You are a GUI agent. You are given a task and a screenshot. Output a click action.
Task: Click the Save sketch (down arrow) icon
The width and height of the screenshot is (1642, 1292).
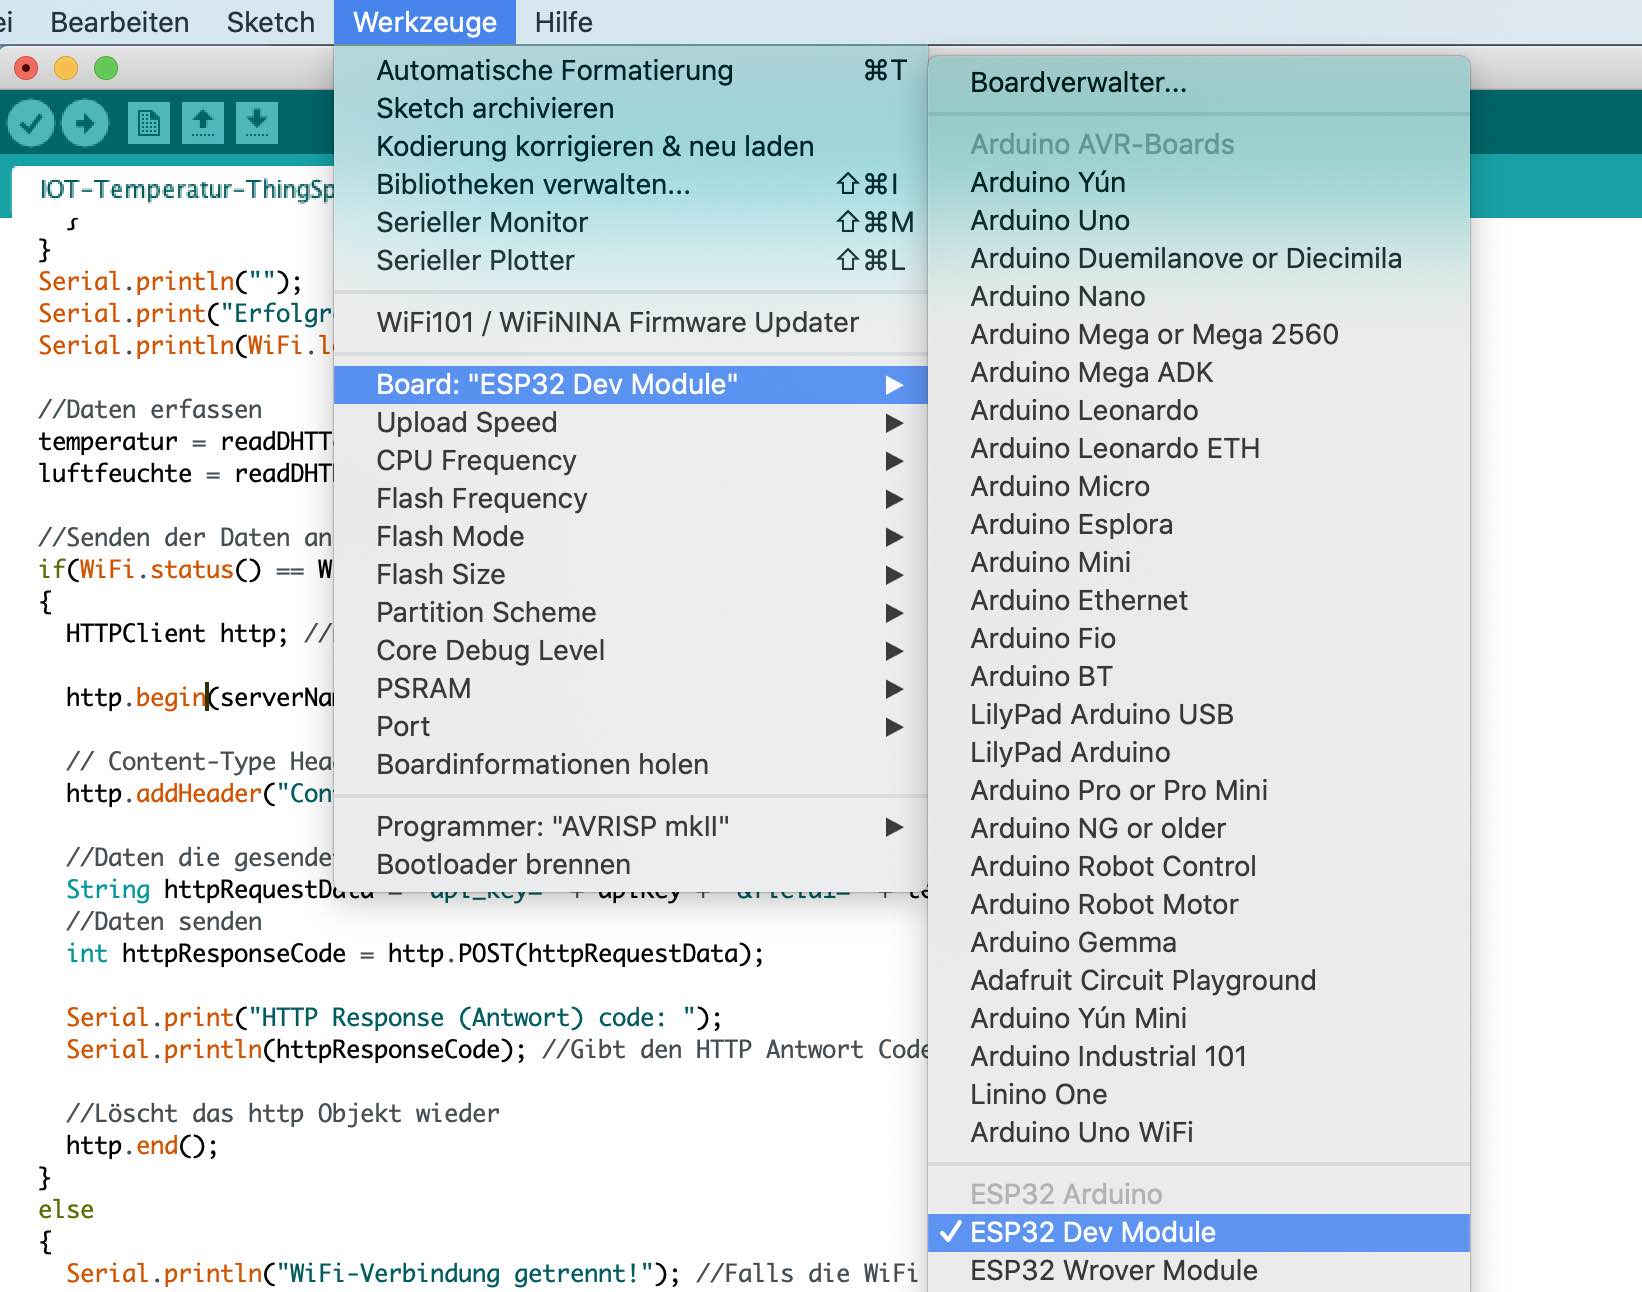(x=257, y=122)
